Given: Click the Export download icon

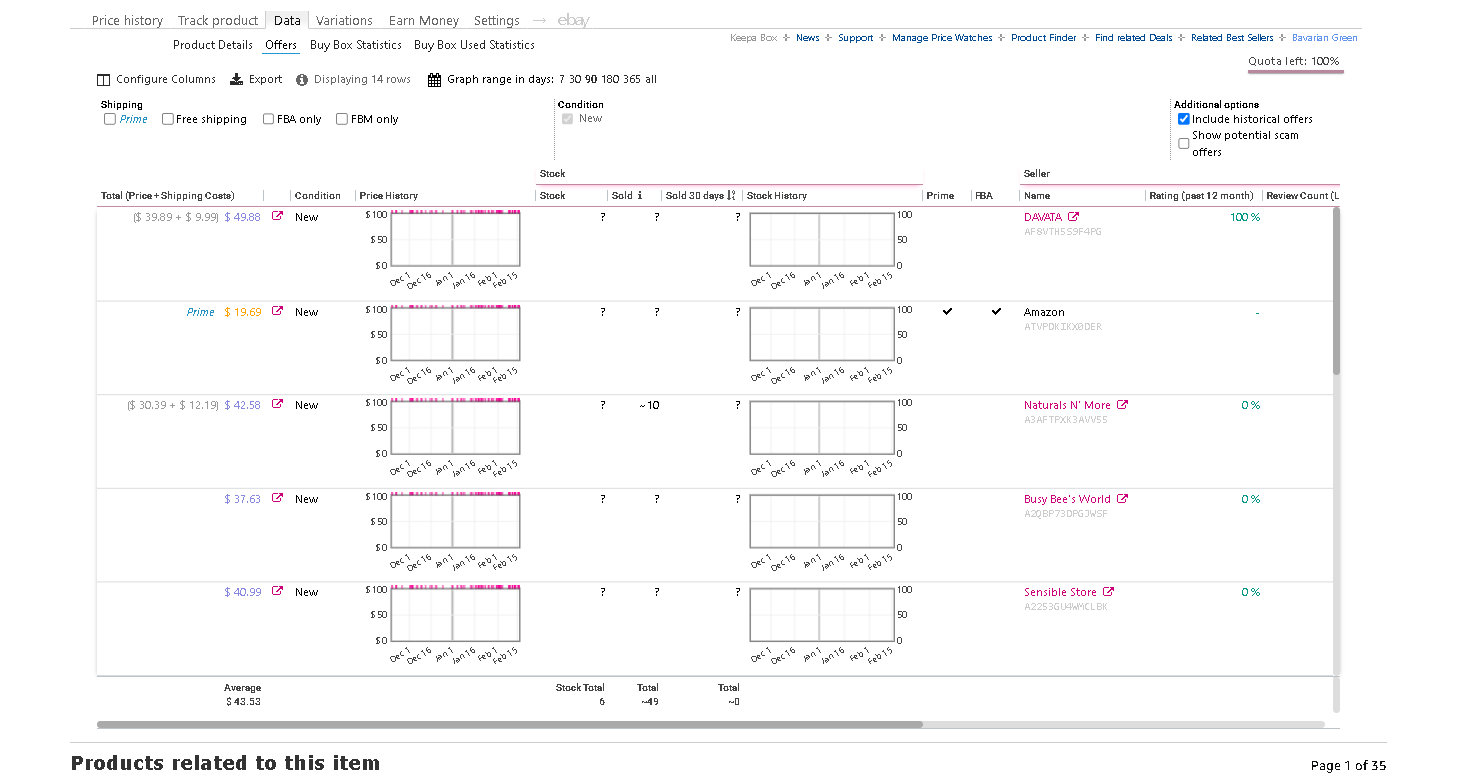Looking at the screenshot, I should pos(237,79).
